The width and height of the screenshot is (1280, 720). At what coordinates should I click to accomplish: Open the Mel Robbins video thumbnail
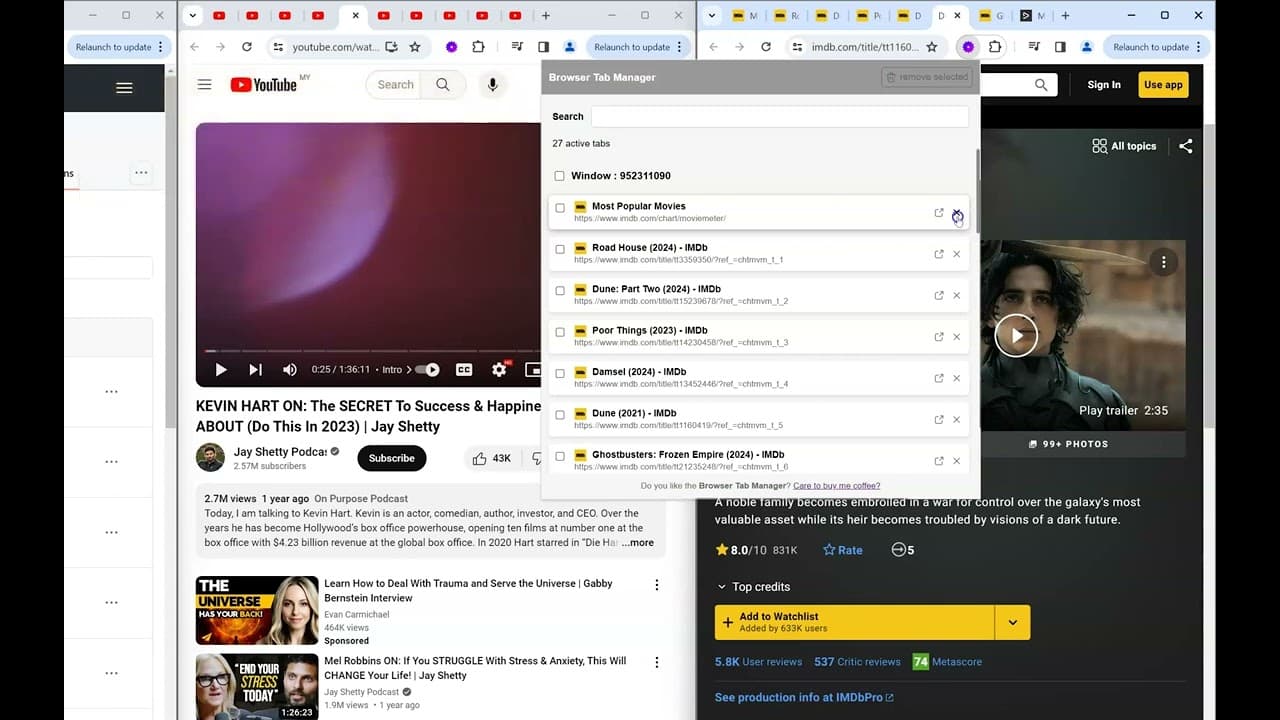[257, 687]
